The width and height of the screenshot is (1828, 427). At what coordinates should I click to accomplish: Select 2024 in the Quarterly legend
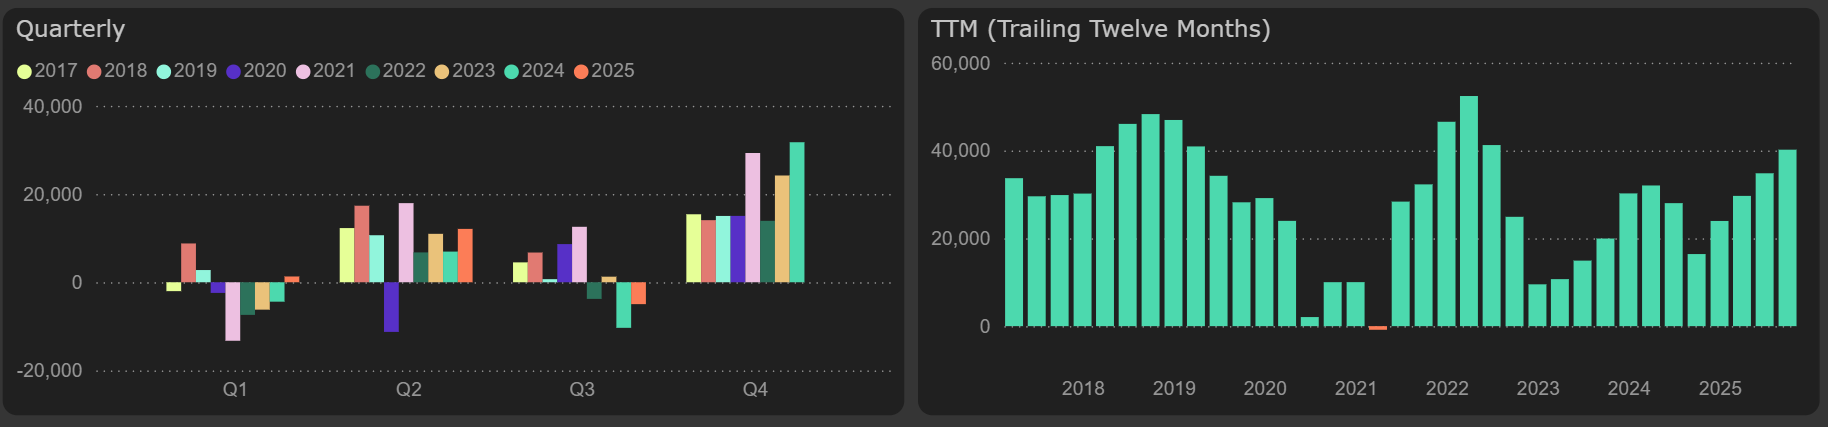click(512, 71)
